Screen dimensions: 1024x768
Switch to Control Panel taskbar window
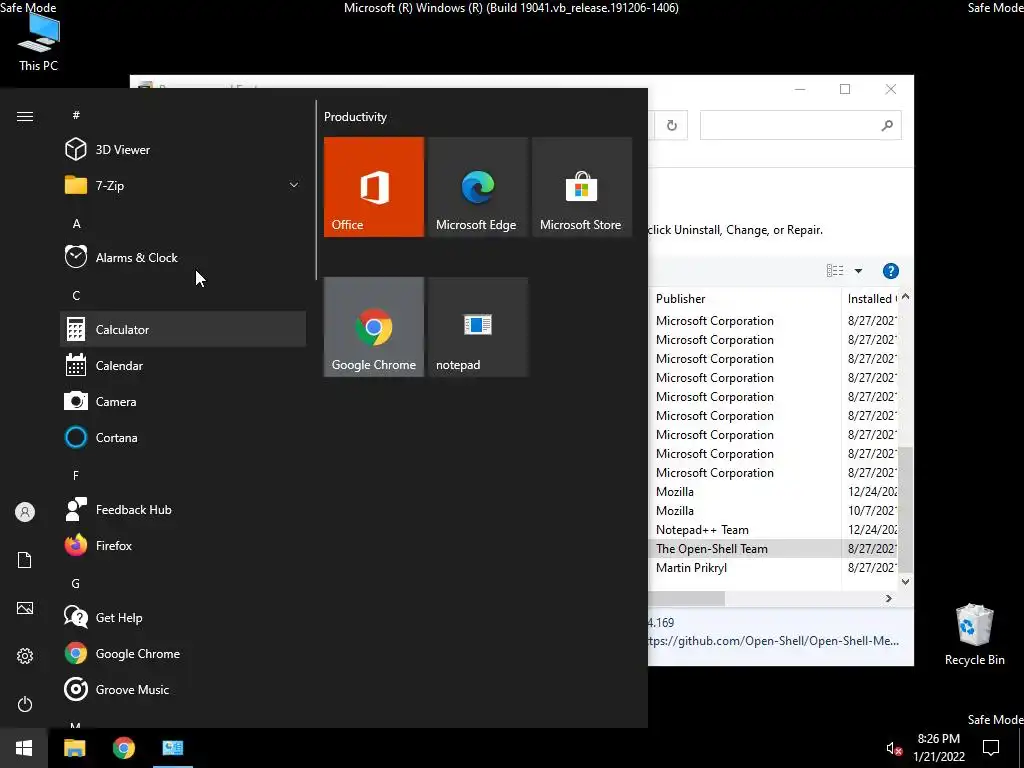(x=173, y=748)
